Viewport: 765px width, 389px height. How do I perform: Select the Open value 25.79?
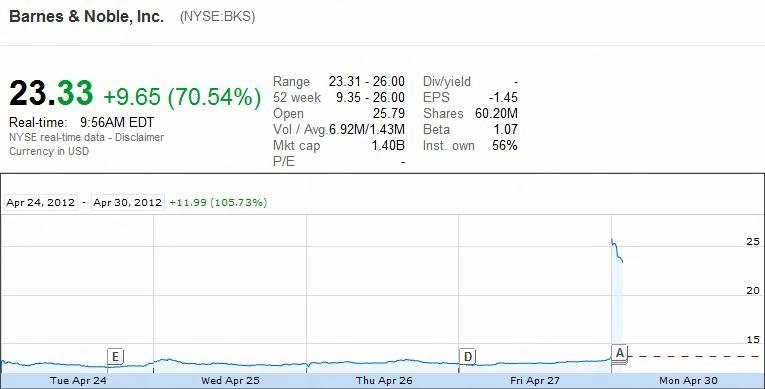(389, 113)
